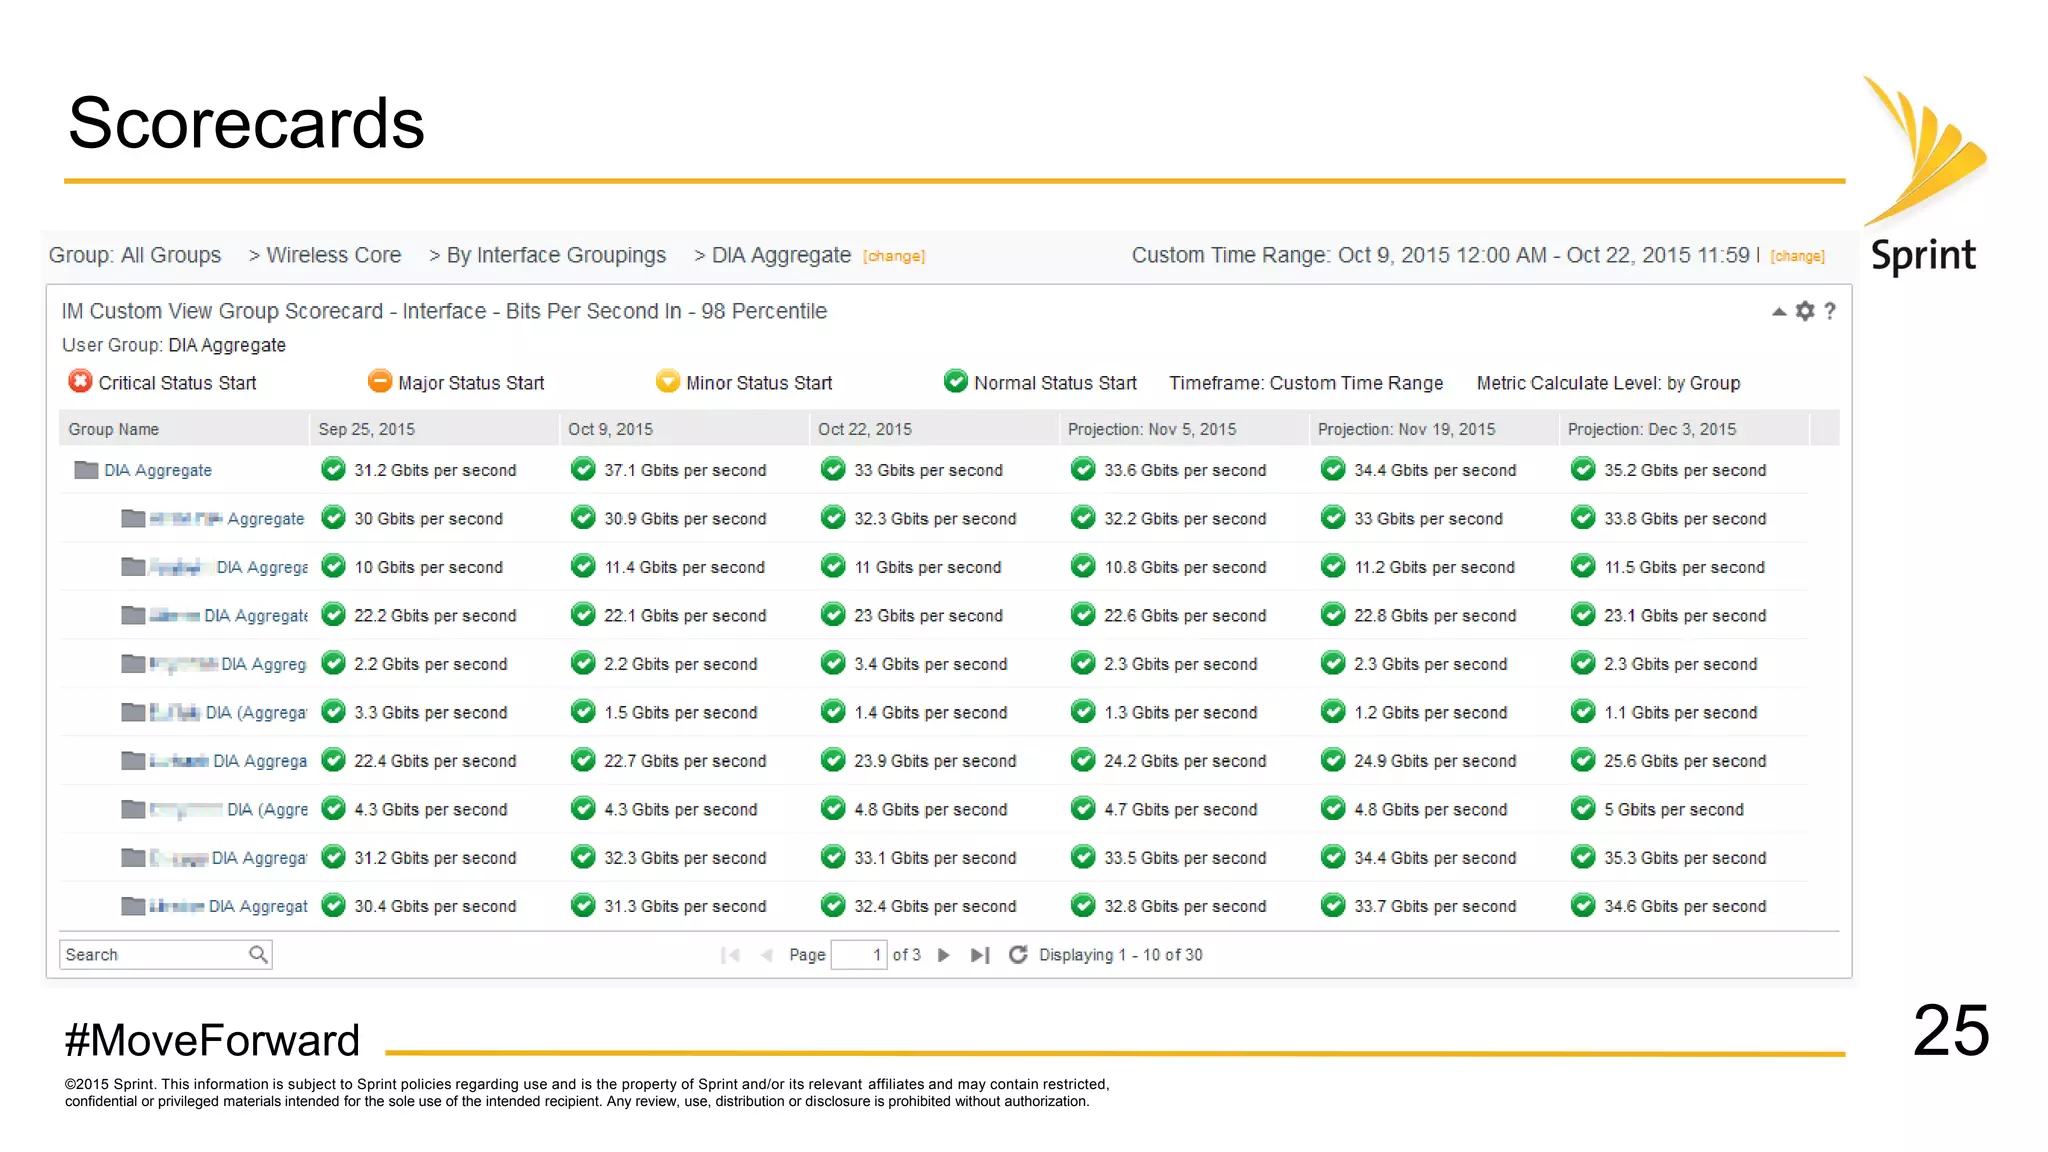This screenshot has width=2048, height=1152.
Task: Click folder icon in the 22.4 Gbits row
Action: (133, 761)
